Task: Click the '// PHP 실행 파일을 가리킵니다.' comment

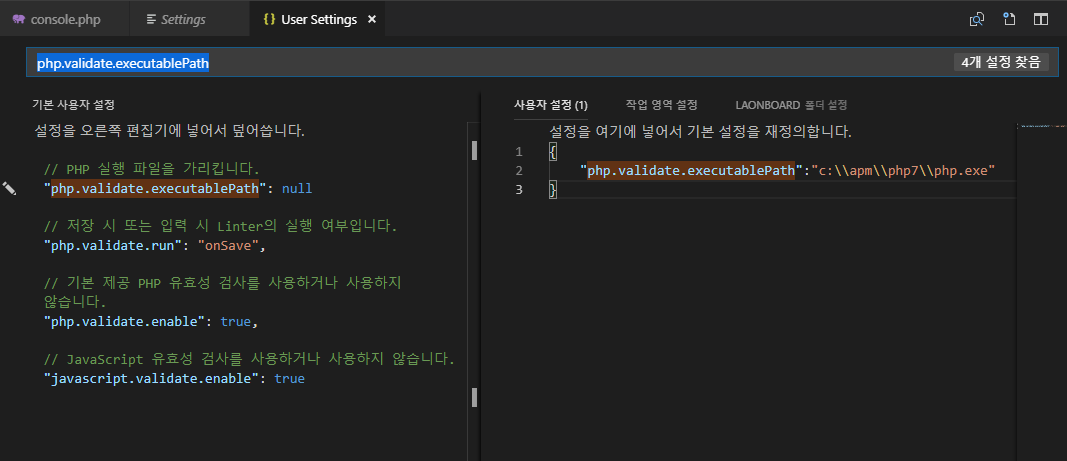Action: [x=151, y=169]
